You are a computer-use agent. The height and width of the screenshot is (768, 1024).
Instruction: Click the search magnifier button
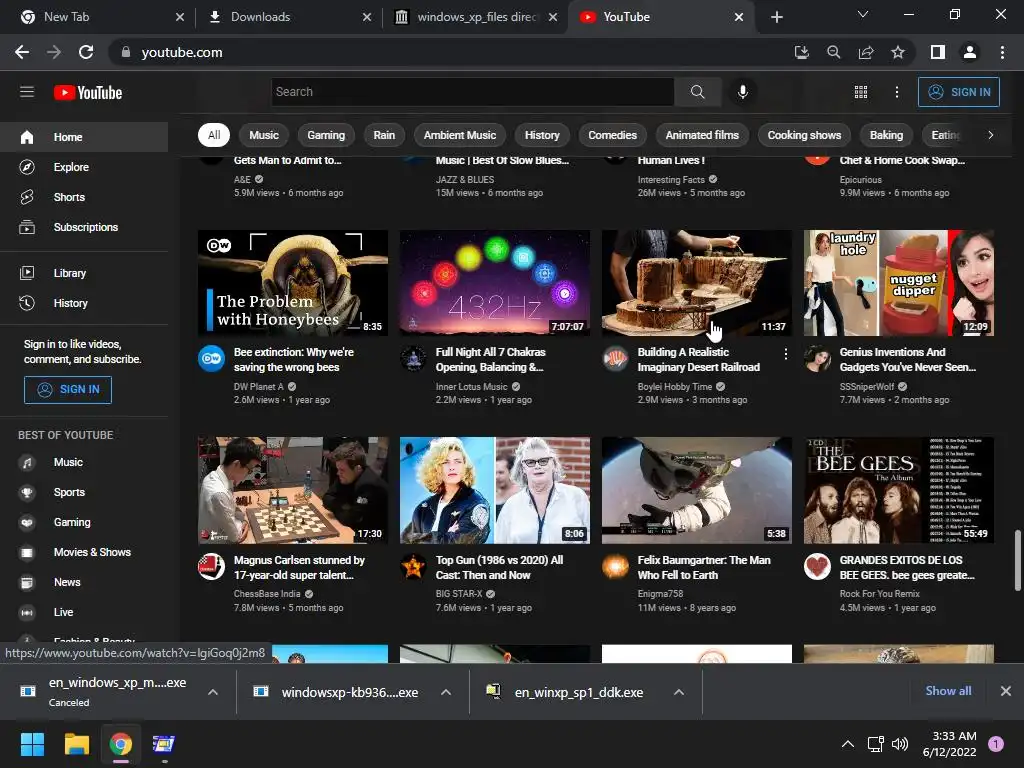point(697,92)
